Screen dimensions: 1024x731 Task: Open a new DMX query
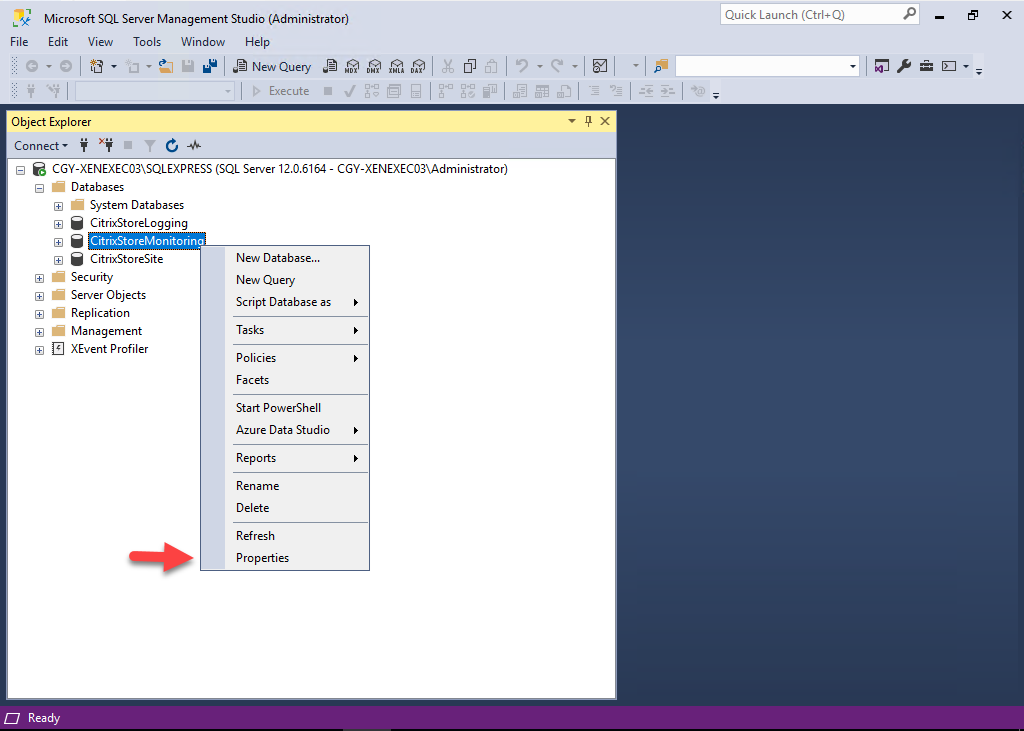pos(374,67)
